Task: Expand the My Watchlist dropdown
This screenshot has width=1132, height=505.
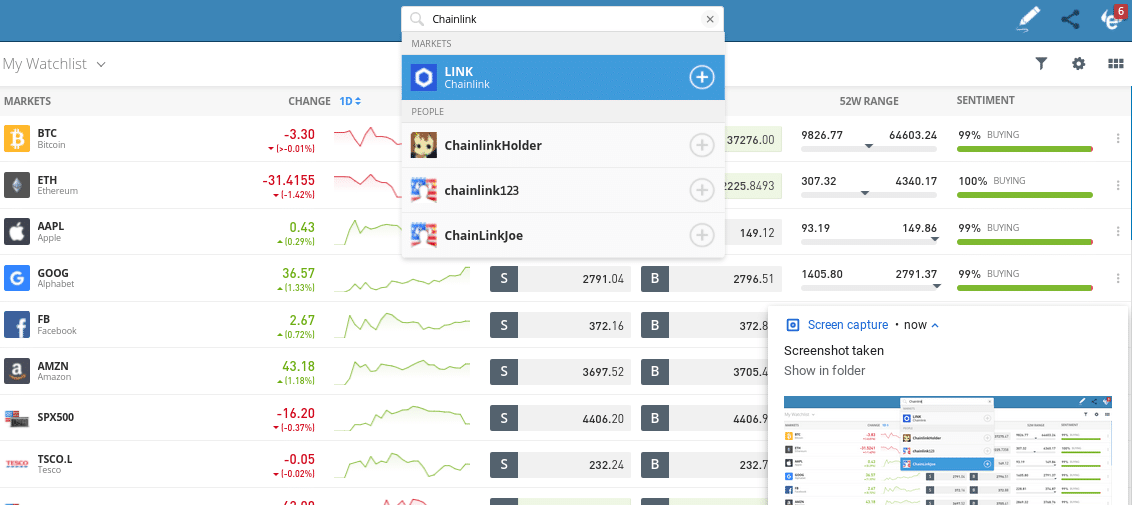Action: [x=54, y=63]
